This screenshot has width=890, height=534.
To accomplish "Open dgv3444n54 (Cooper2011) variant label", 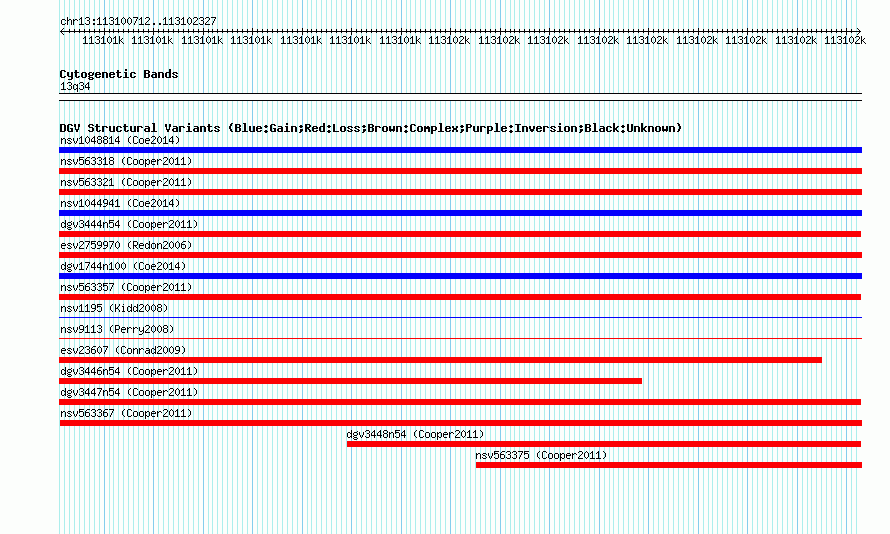I will 129,224.
